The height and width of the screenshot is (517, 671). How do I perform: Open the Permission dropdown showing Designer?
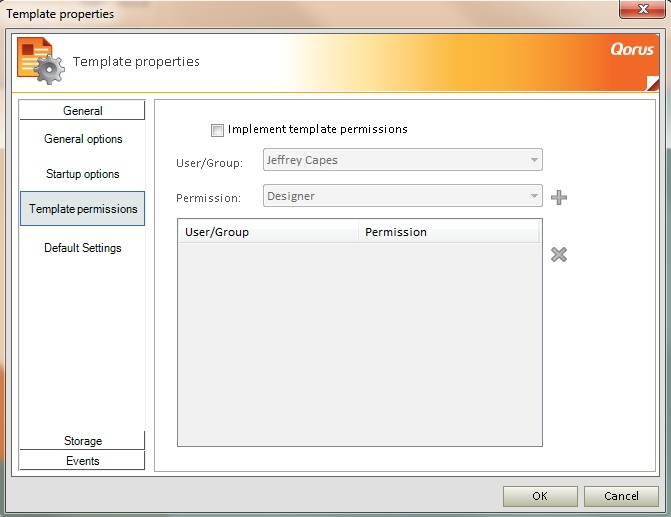[403, 196]
